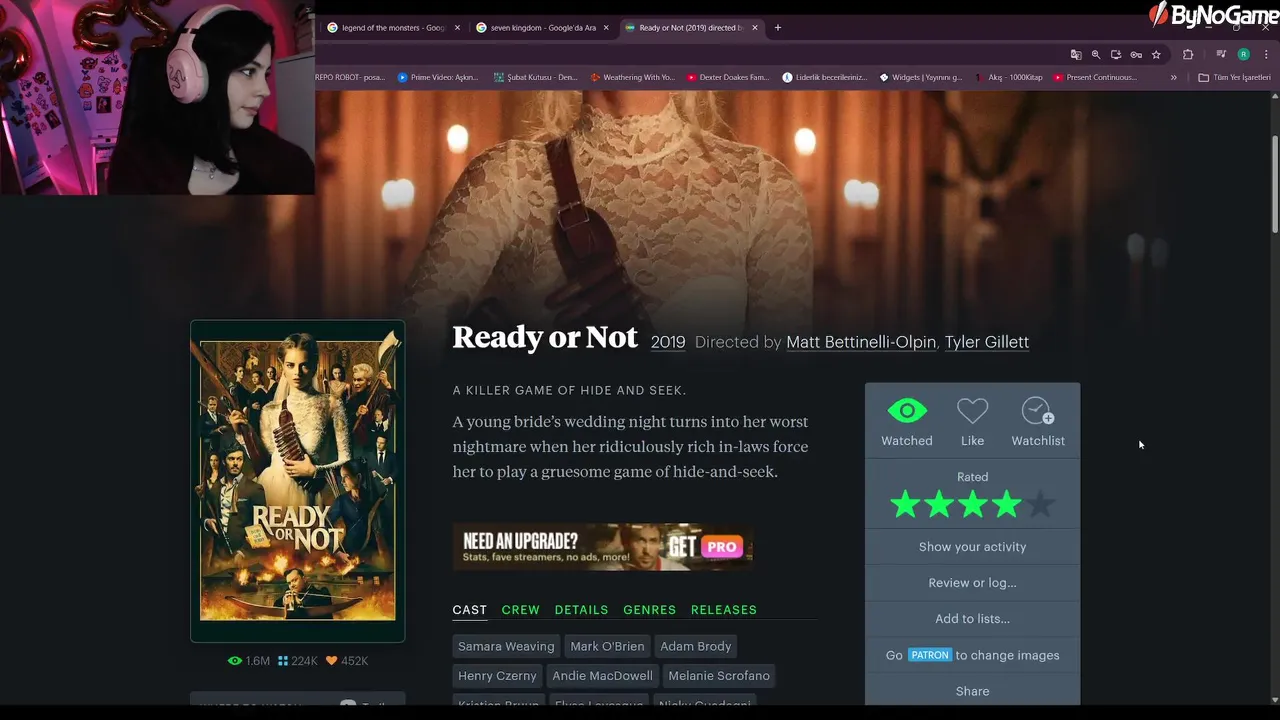Viewport: 1280px width, 720px height.
Task: Open Review or log option
Action: [972, 583]
